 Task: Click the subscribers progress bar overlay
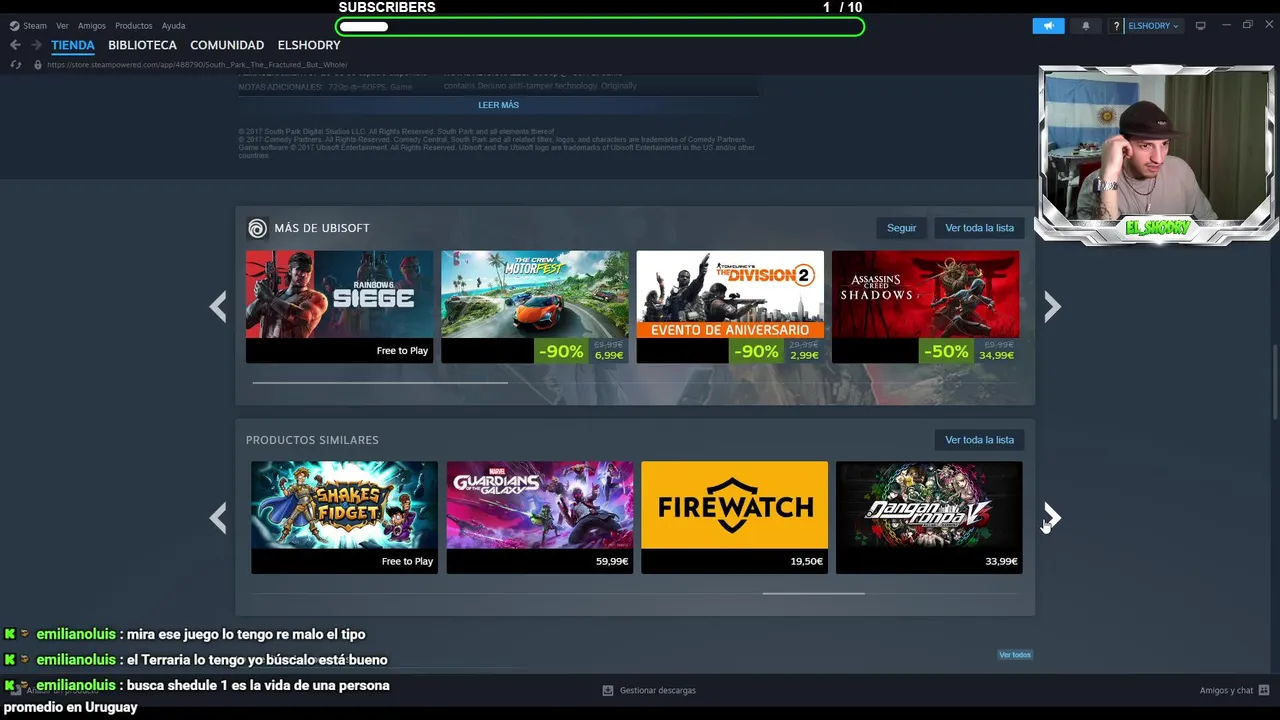600,26
